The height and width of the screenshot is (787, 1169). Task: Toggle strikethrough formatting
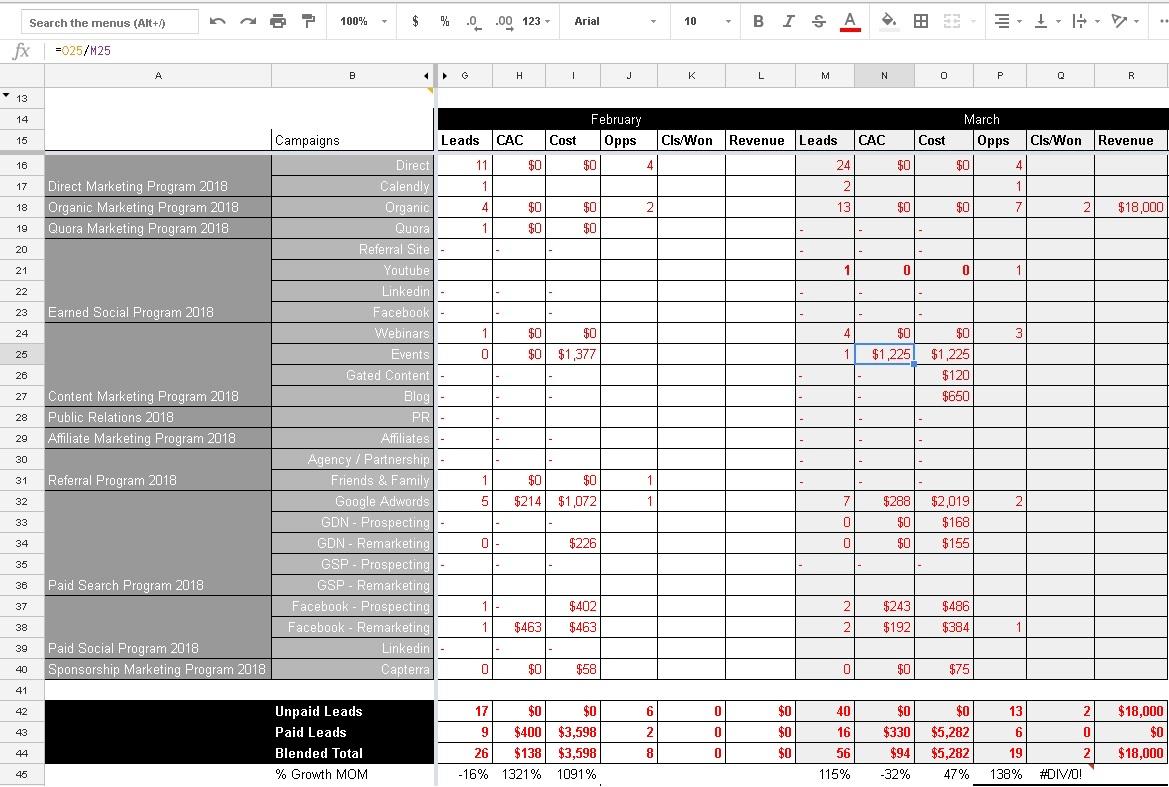pos(819,22)
